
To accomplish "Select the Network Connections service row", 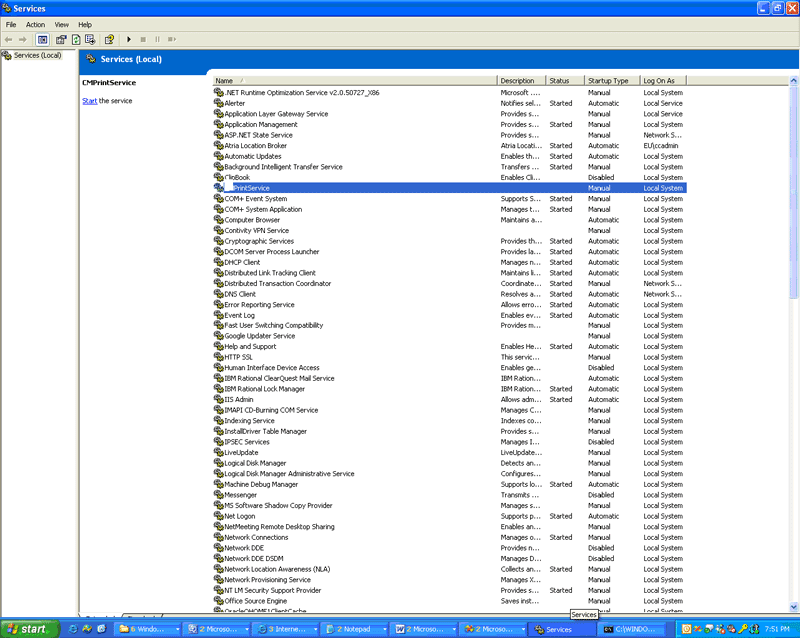I will click(449, 537).
